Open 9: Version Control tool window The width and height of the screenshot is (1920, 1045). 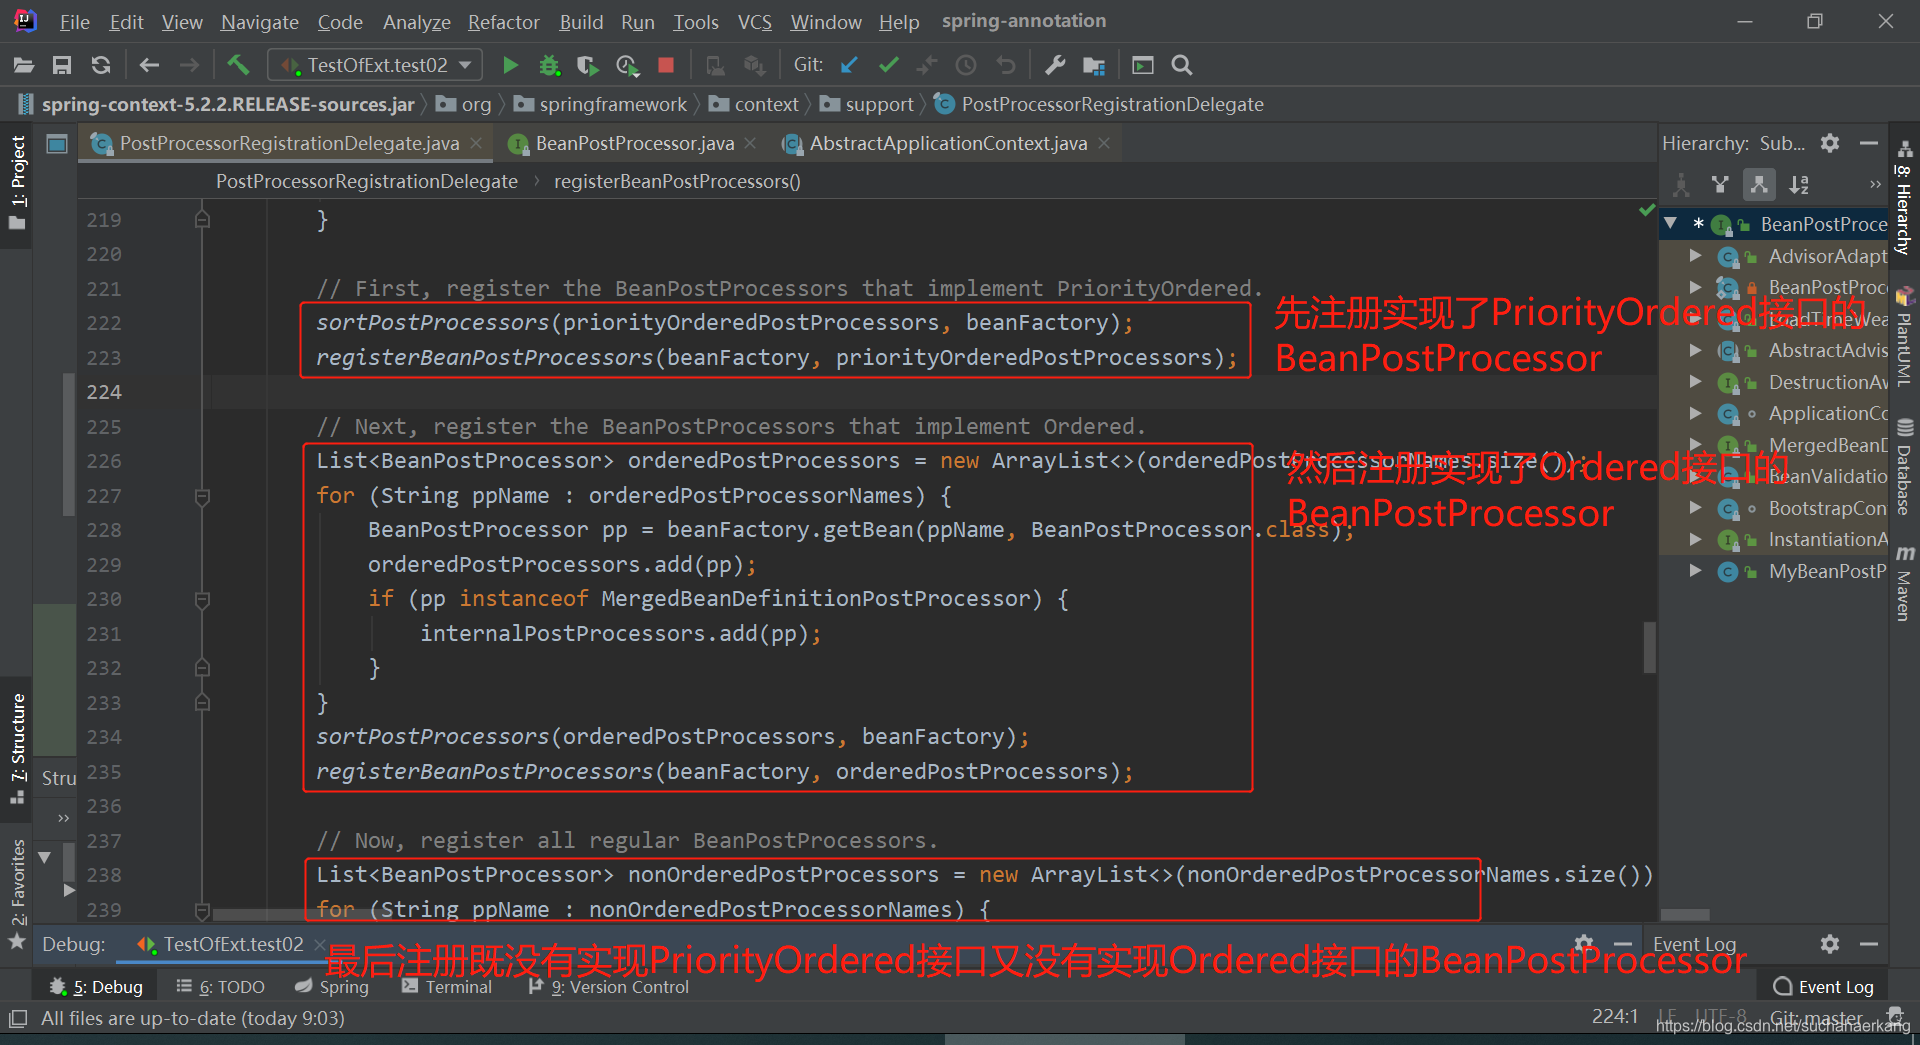point(609,987)
